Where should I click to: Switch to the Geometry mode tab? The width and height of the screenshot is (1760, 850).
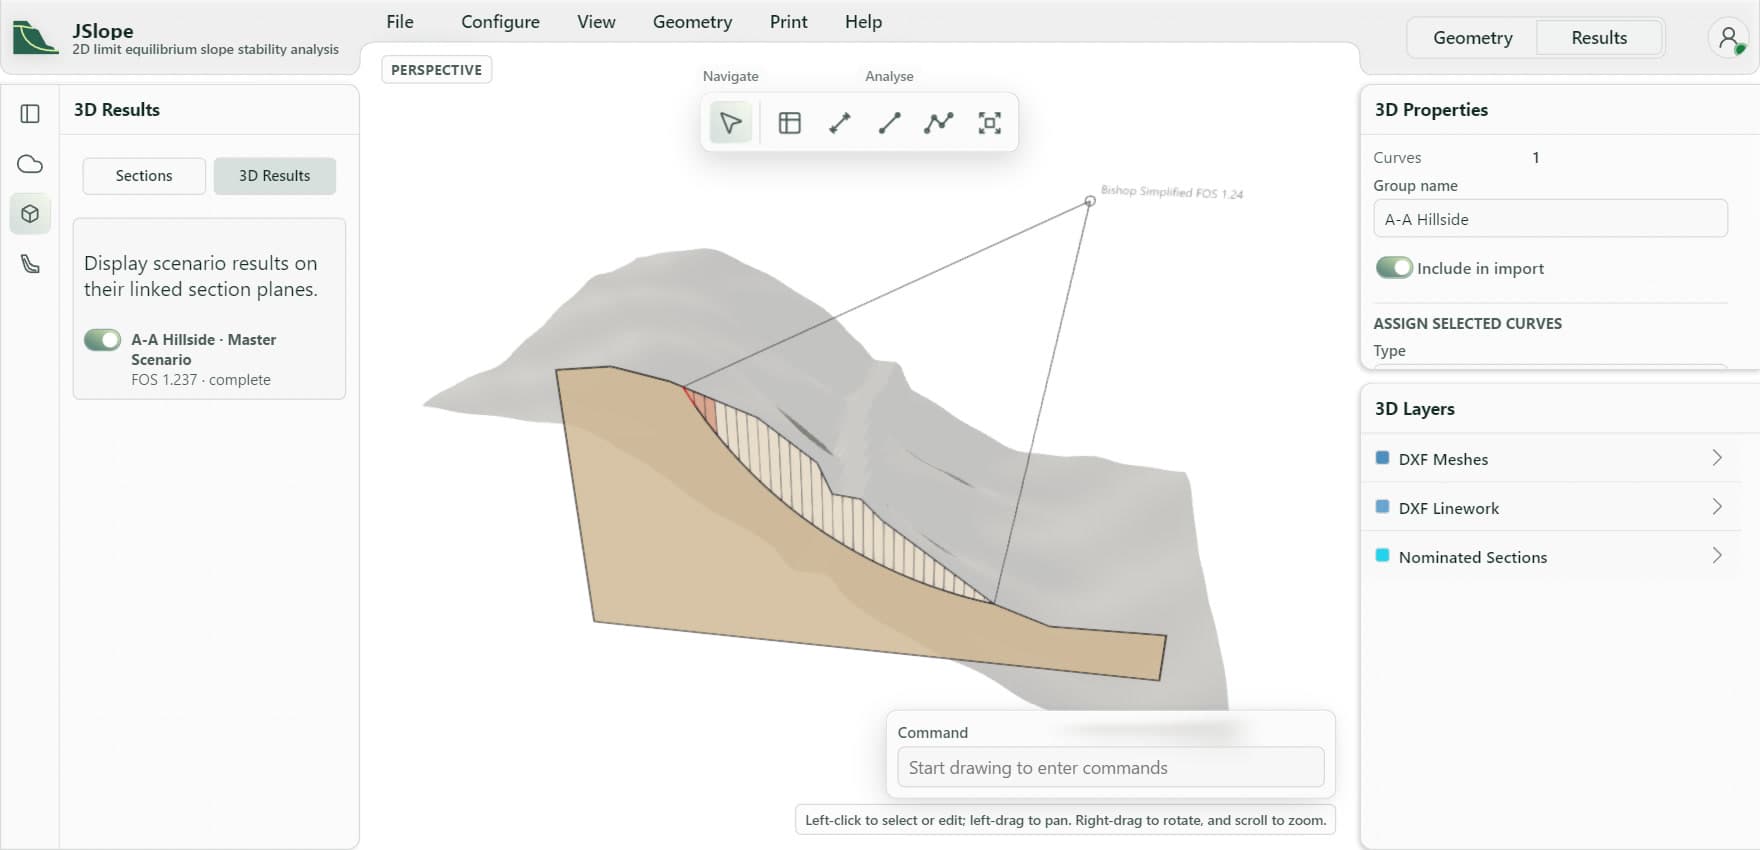(x=1472, y=38)
